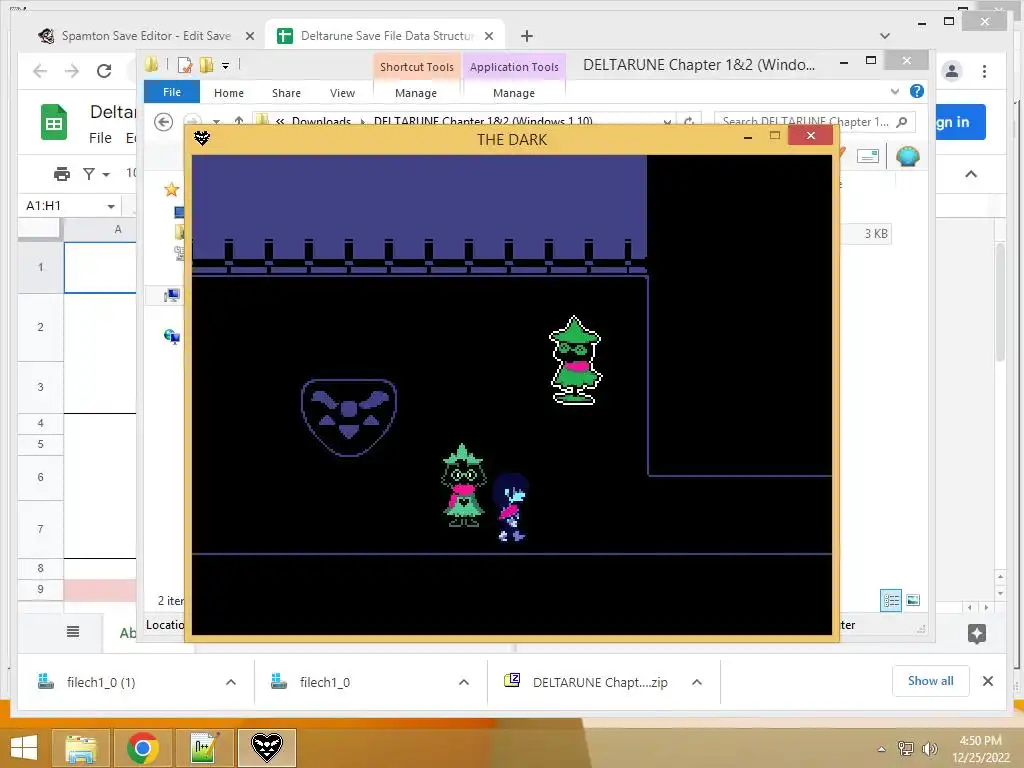
Task: Open Manage tab under Shortcut Tools
Action: tap(416, 93)
